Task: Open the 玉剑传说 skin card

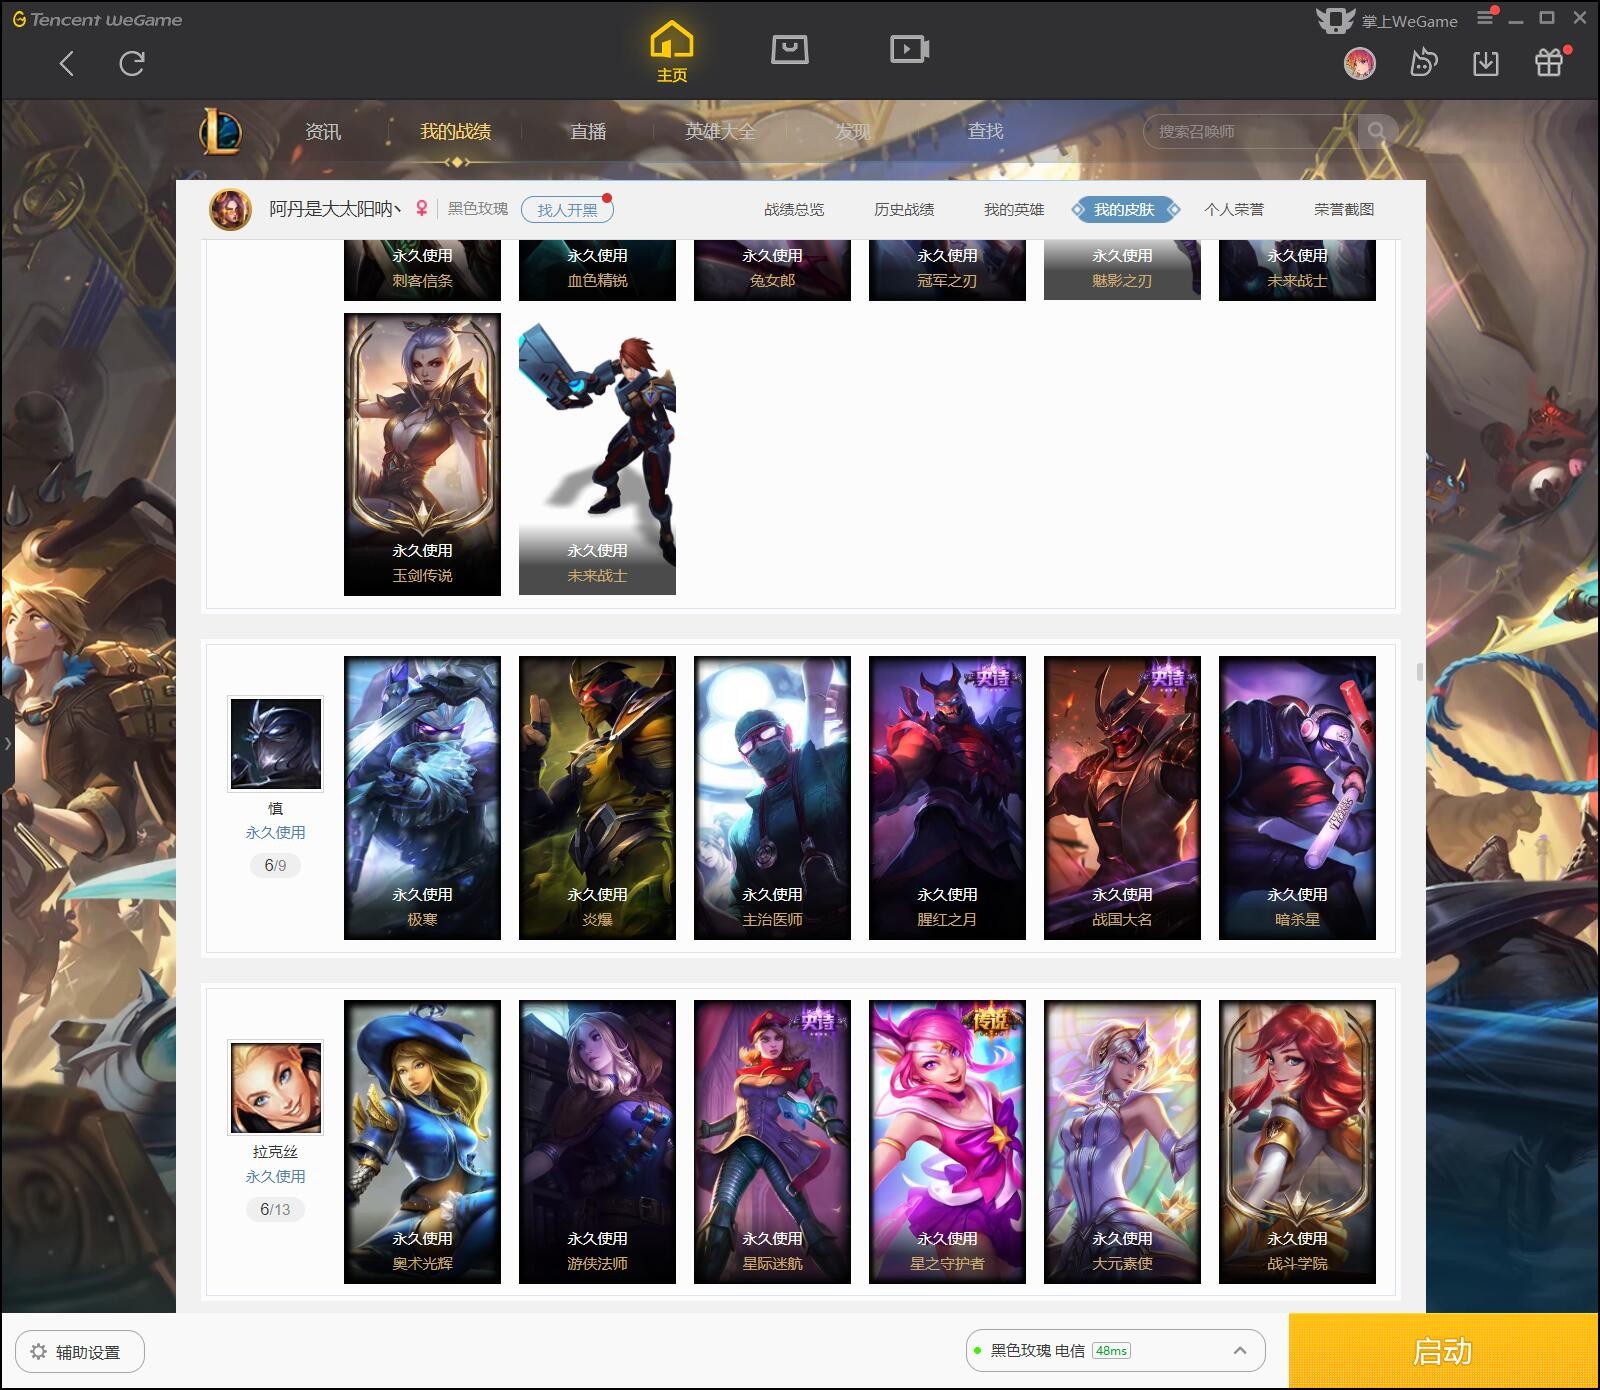Action: pyautogui.click(x=422, y=454)
